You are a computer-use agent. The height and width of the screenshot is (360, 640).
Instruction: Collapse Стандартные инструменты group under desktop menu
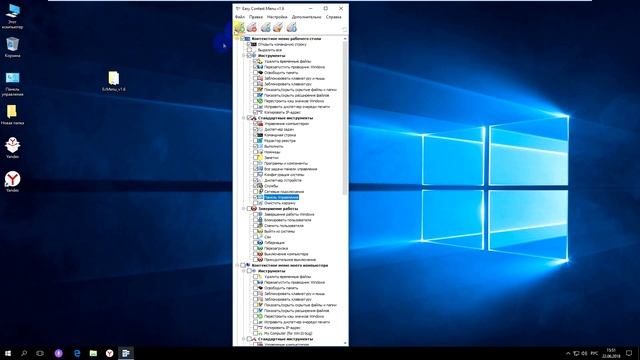click(244, 118)
